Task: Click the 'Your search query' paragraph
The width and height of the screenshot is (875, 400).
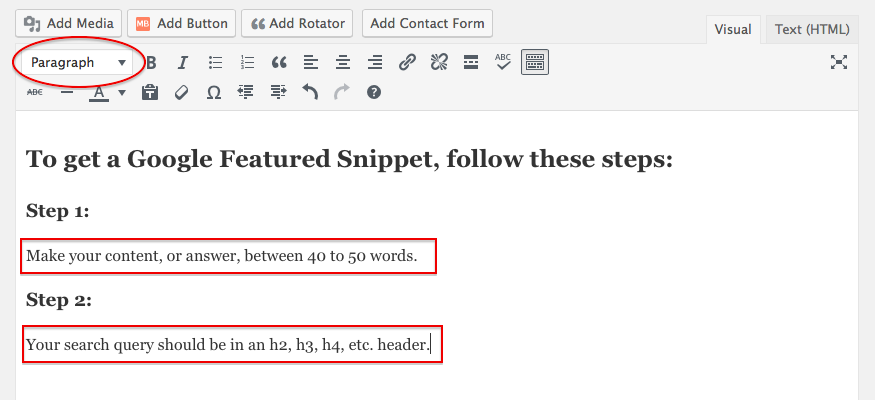Action: tap(228, 345)
